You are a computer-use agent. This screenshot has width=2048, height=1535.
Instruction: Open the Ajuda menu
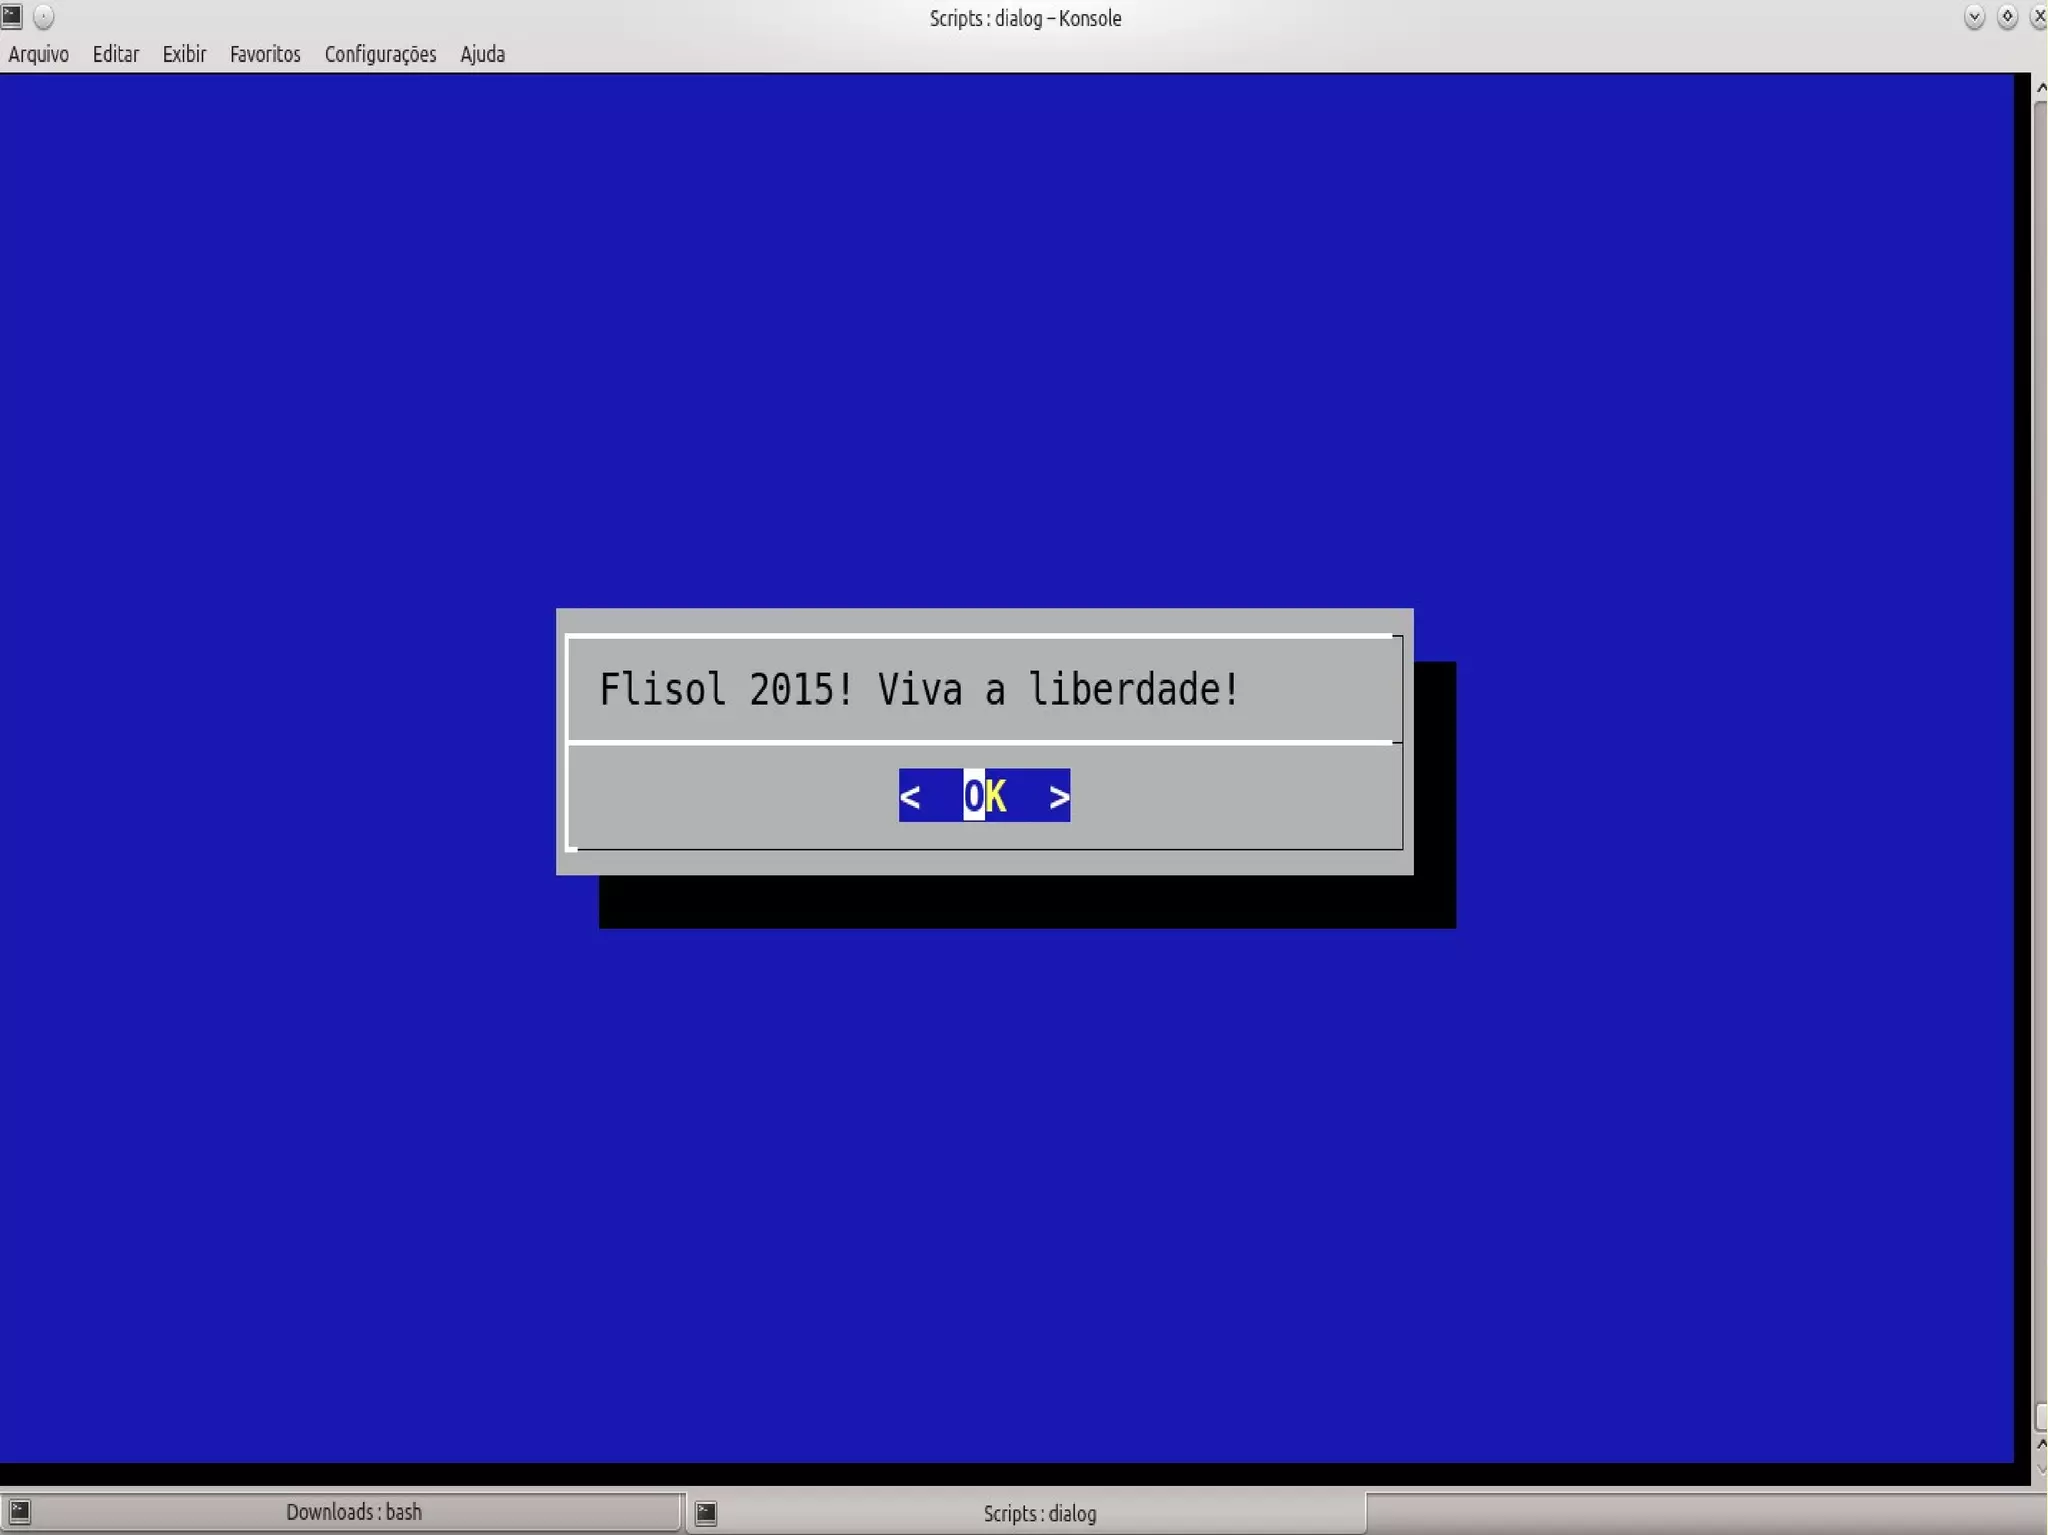[x=482, y=54]
